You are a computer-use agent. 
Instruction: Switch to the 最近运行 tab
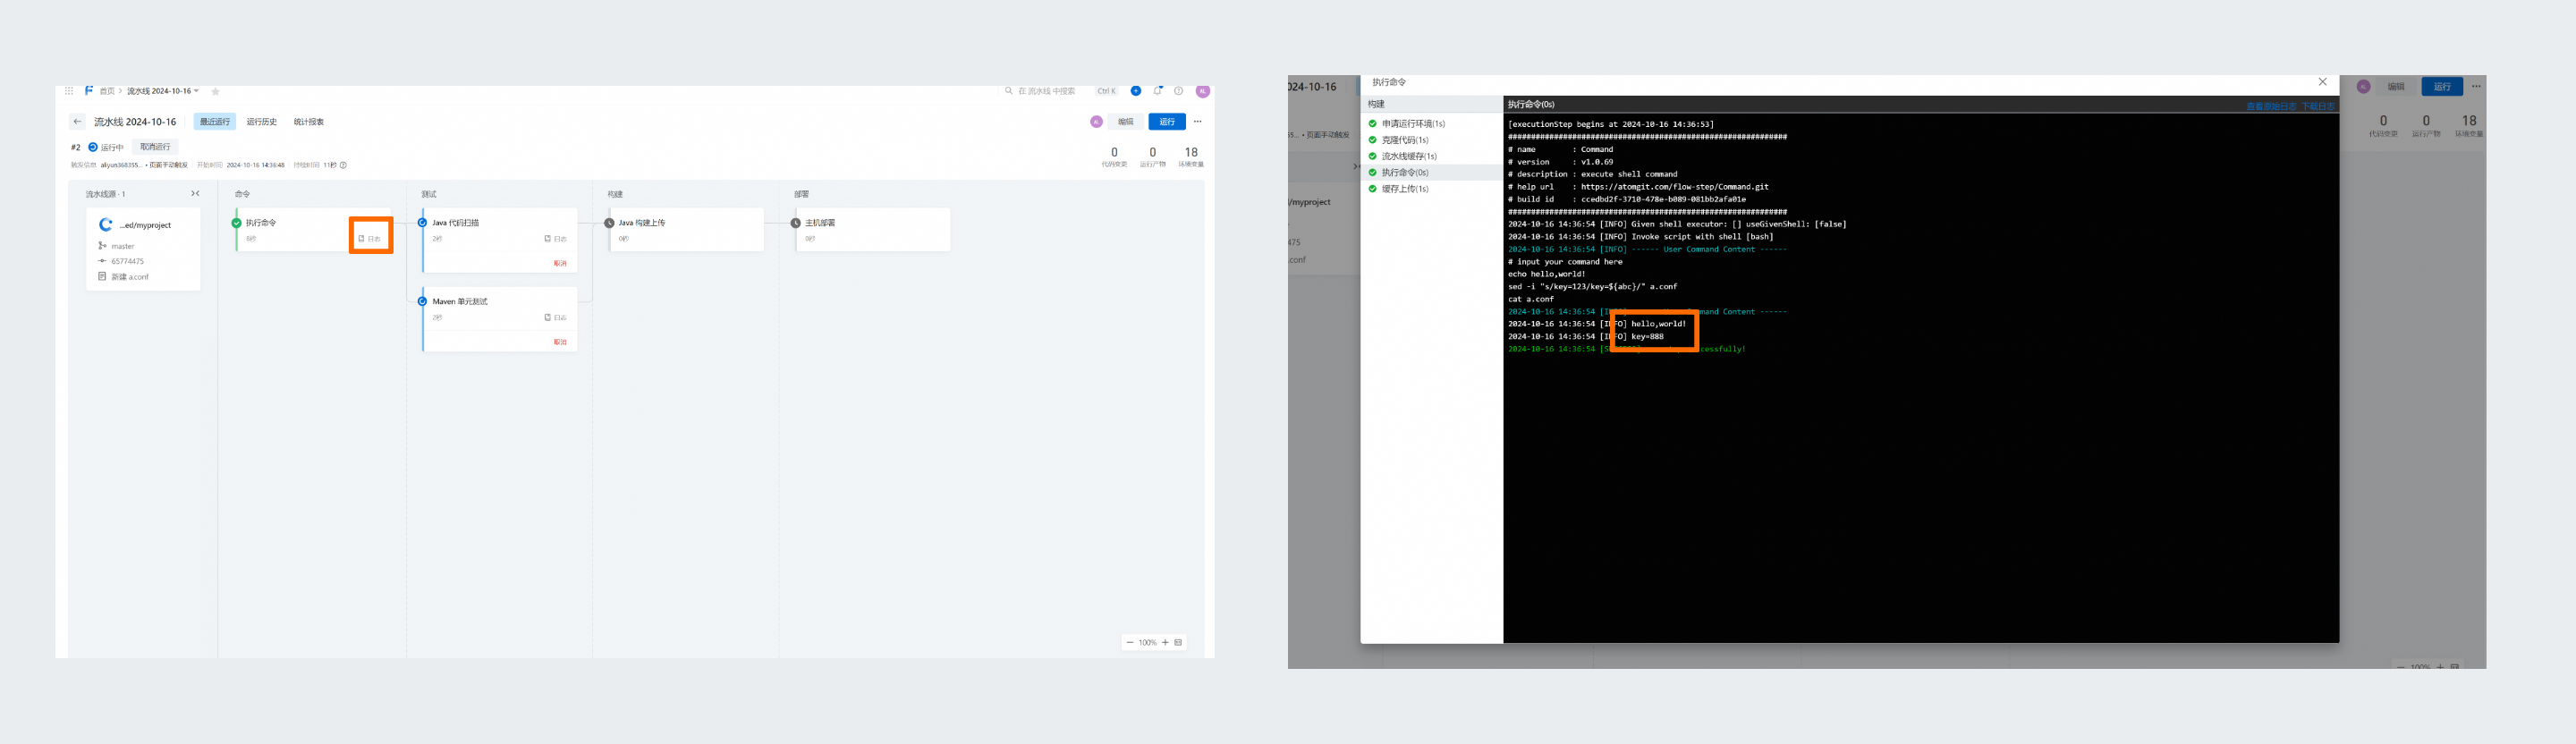coord(214,122)
